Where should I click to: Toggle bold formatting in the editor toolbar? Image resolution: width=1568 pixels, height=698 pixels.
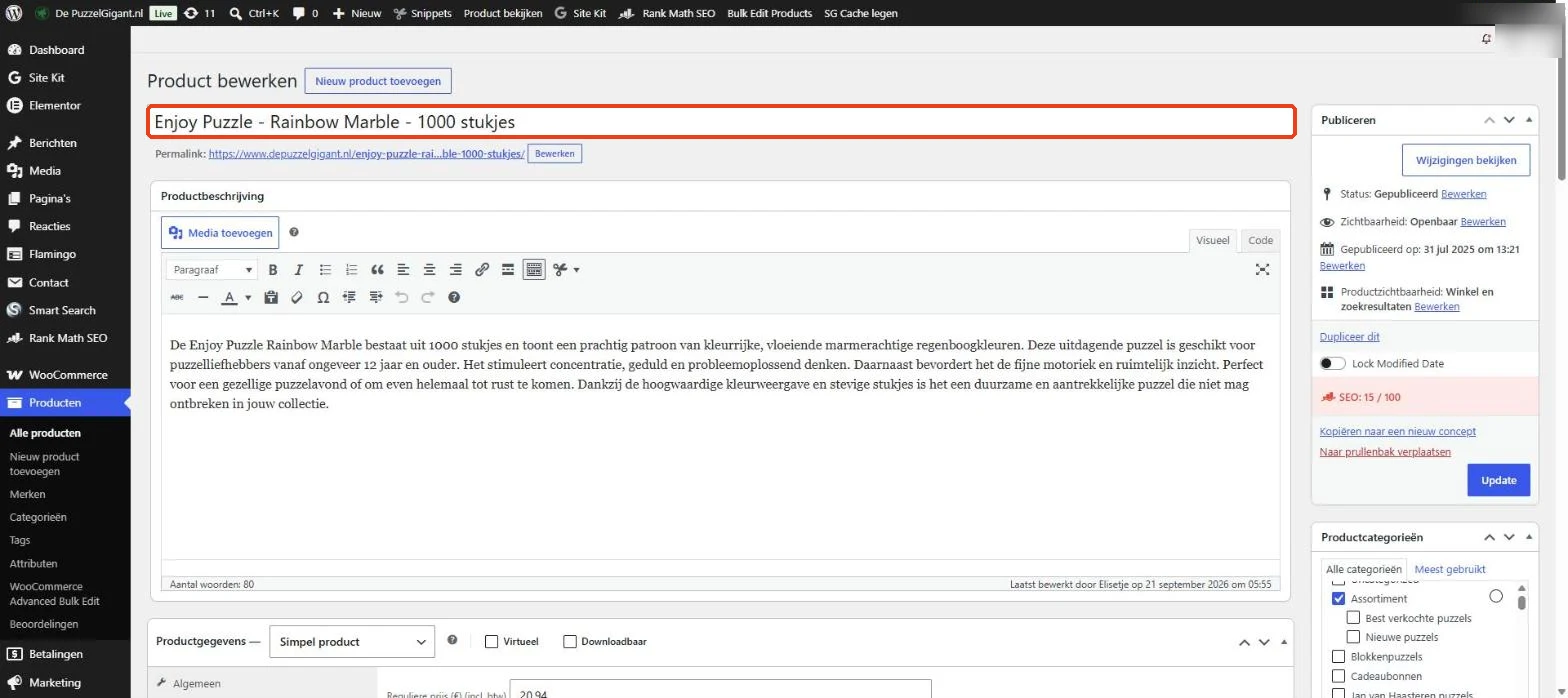pyautogui.click(x=273, y=270)
